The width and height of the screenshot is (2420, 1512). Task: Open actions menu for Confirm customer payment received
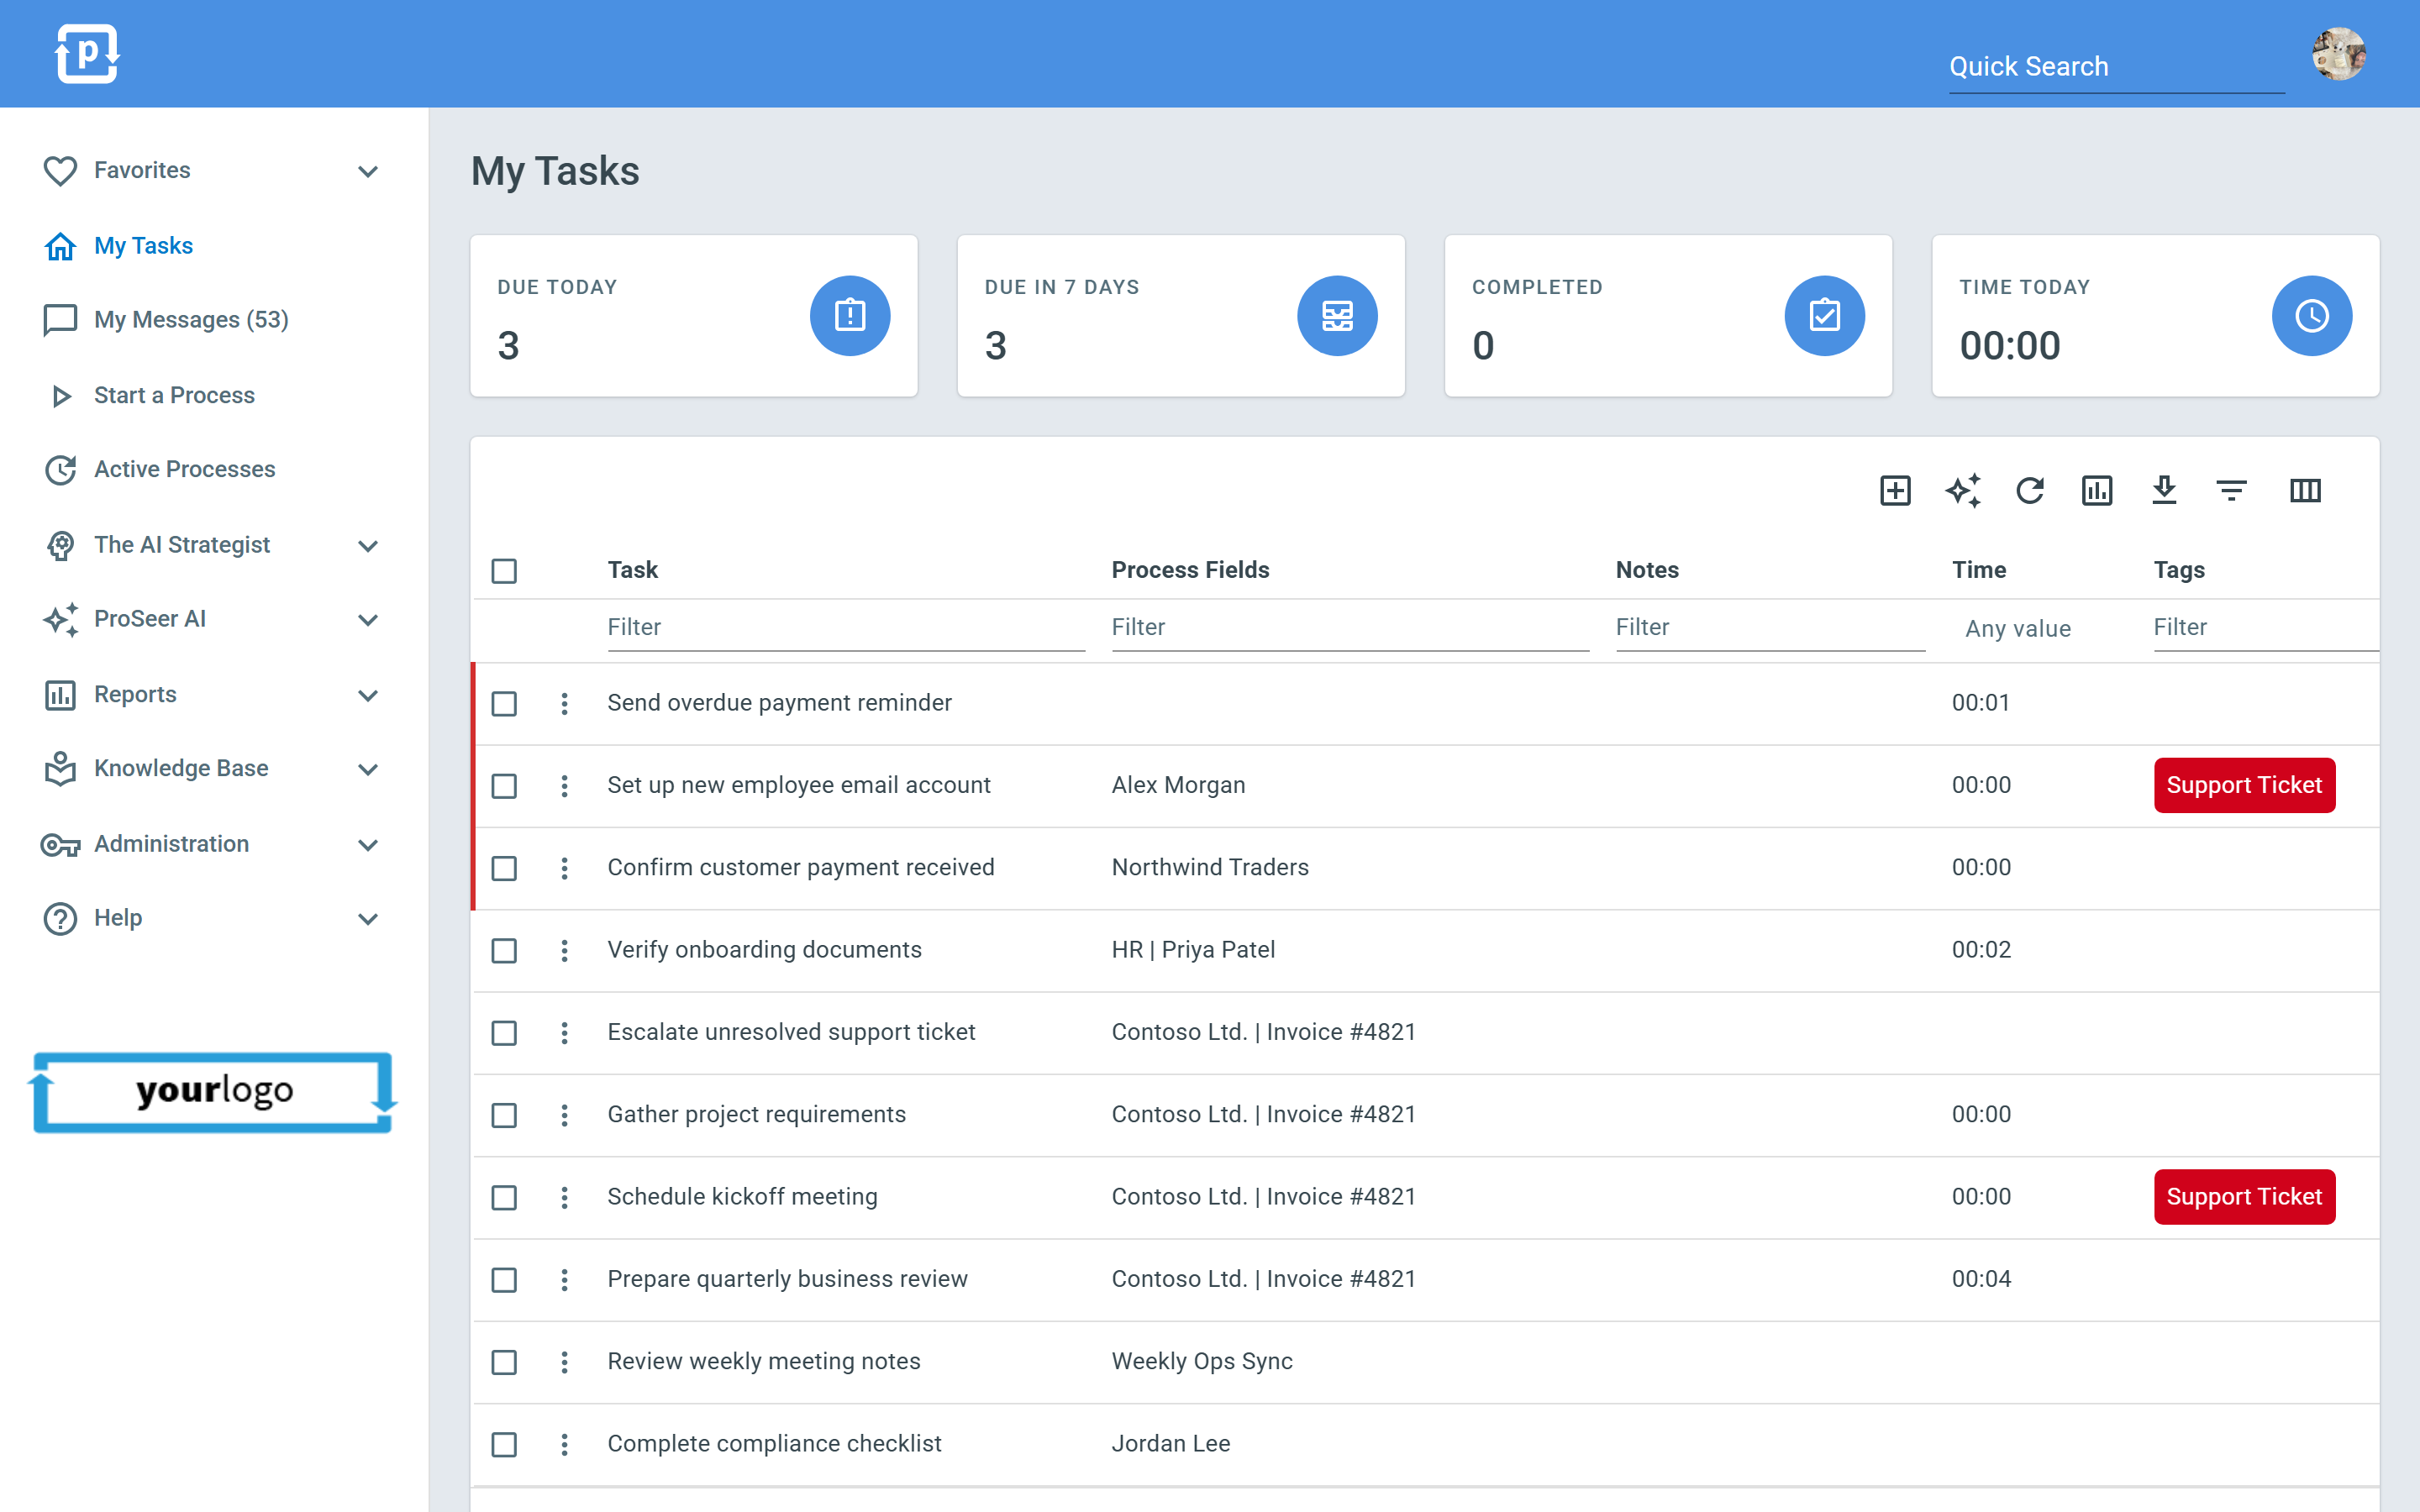[564, 868]
